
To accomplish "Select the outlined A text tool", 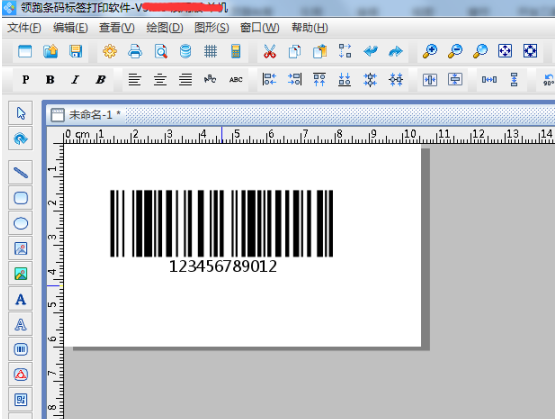I will [21, 324].
